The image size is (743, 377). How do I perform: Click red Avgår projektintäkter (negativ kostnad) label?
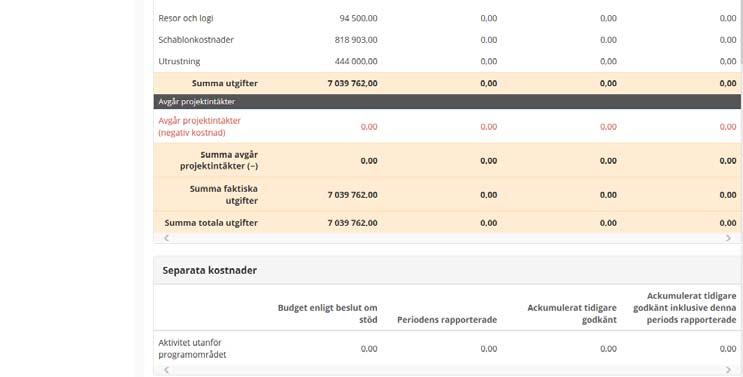tap(199, 126)
